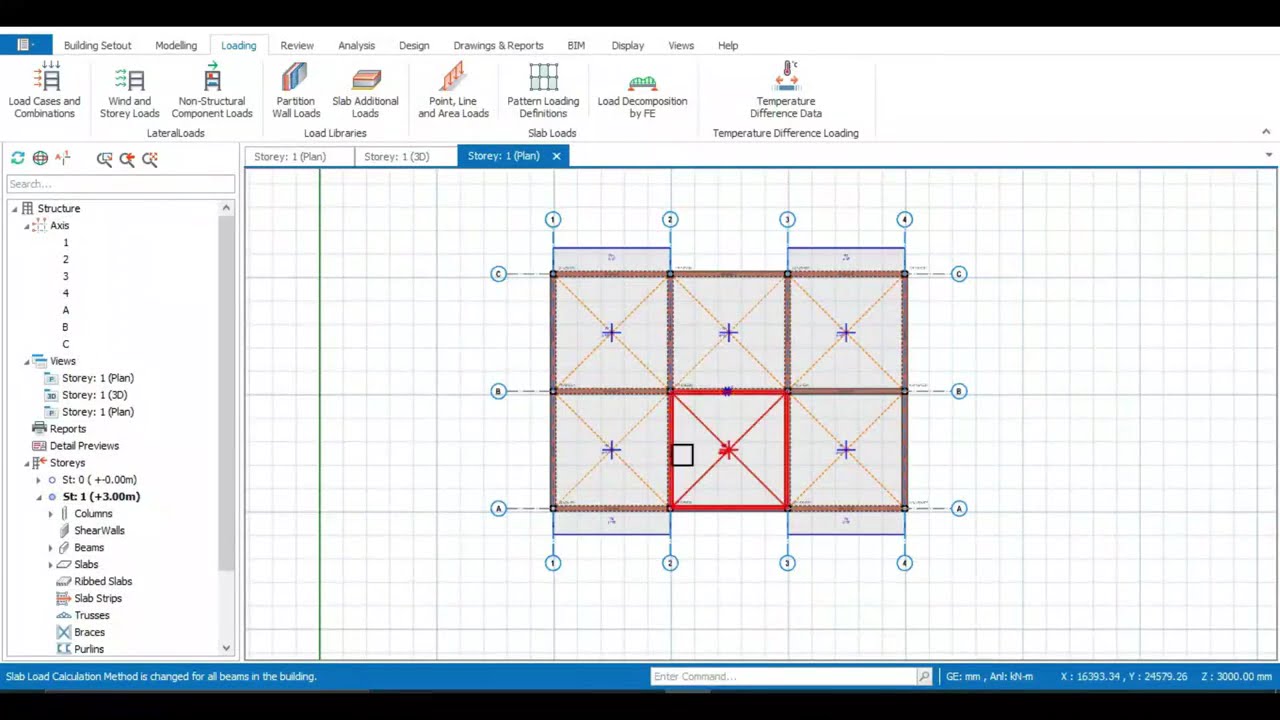1280x720 pixels.
Task: Open the view tabs overflow dropdown
Action: [1269, 155]
